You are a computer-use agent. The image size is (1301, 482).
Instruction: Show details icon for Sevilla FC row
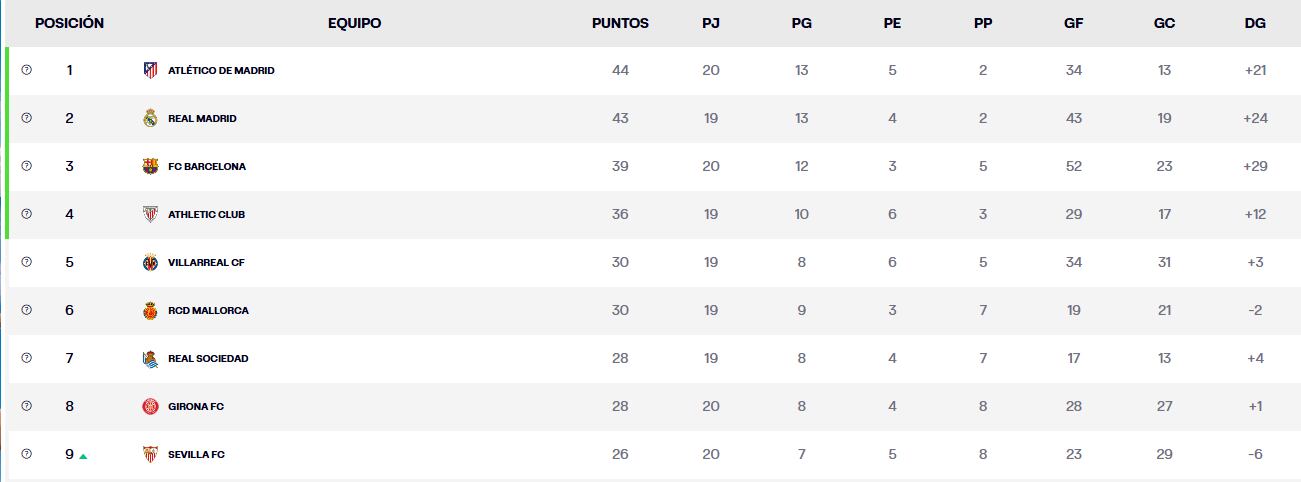pyautogui.click(x=27, y=454)
